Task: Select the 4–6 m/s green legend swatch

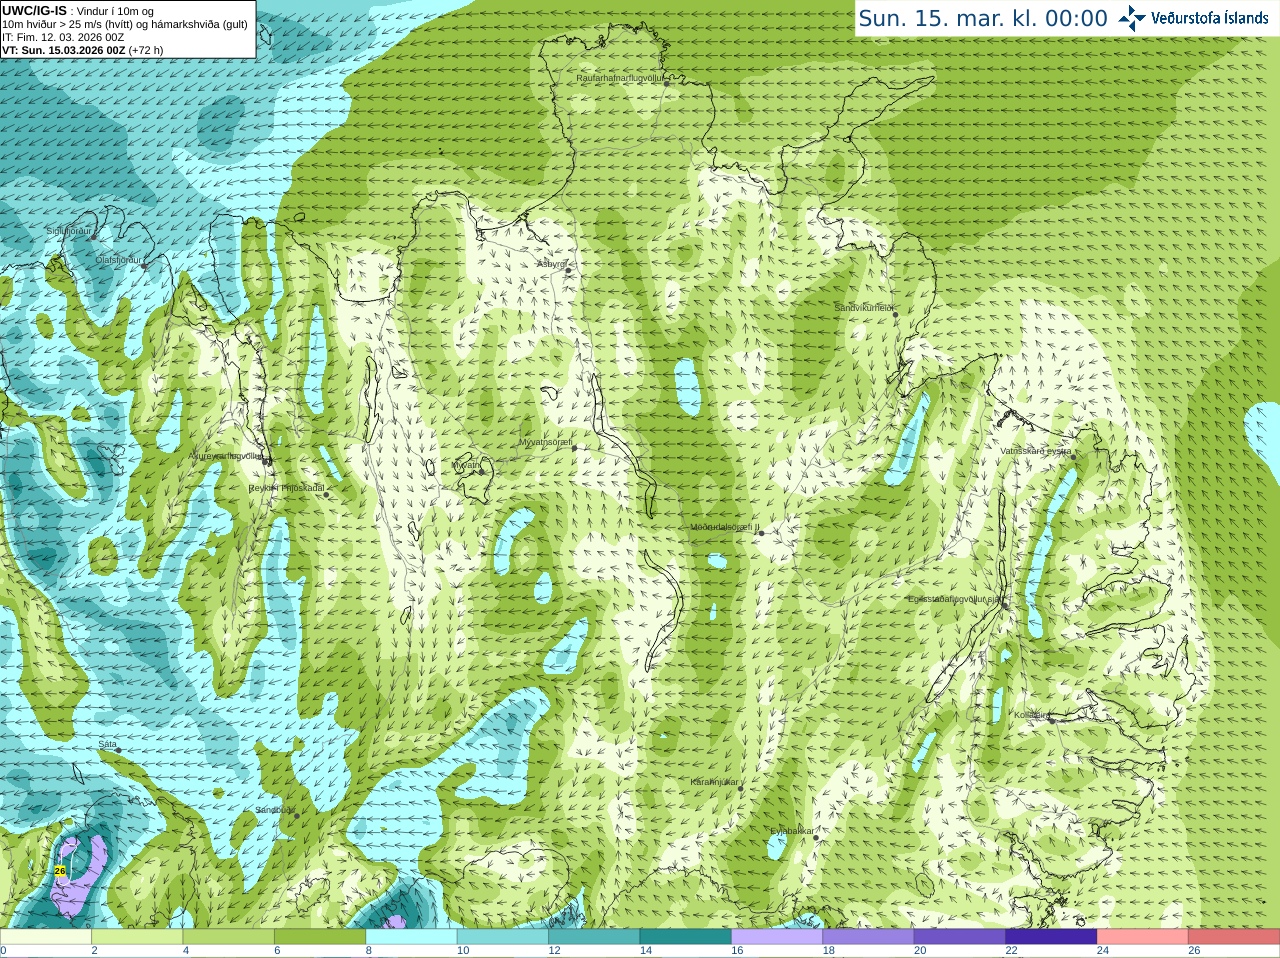Action: 228,937
